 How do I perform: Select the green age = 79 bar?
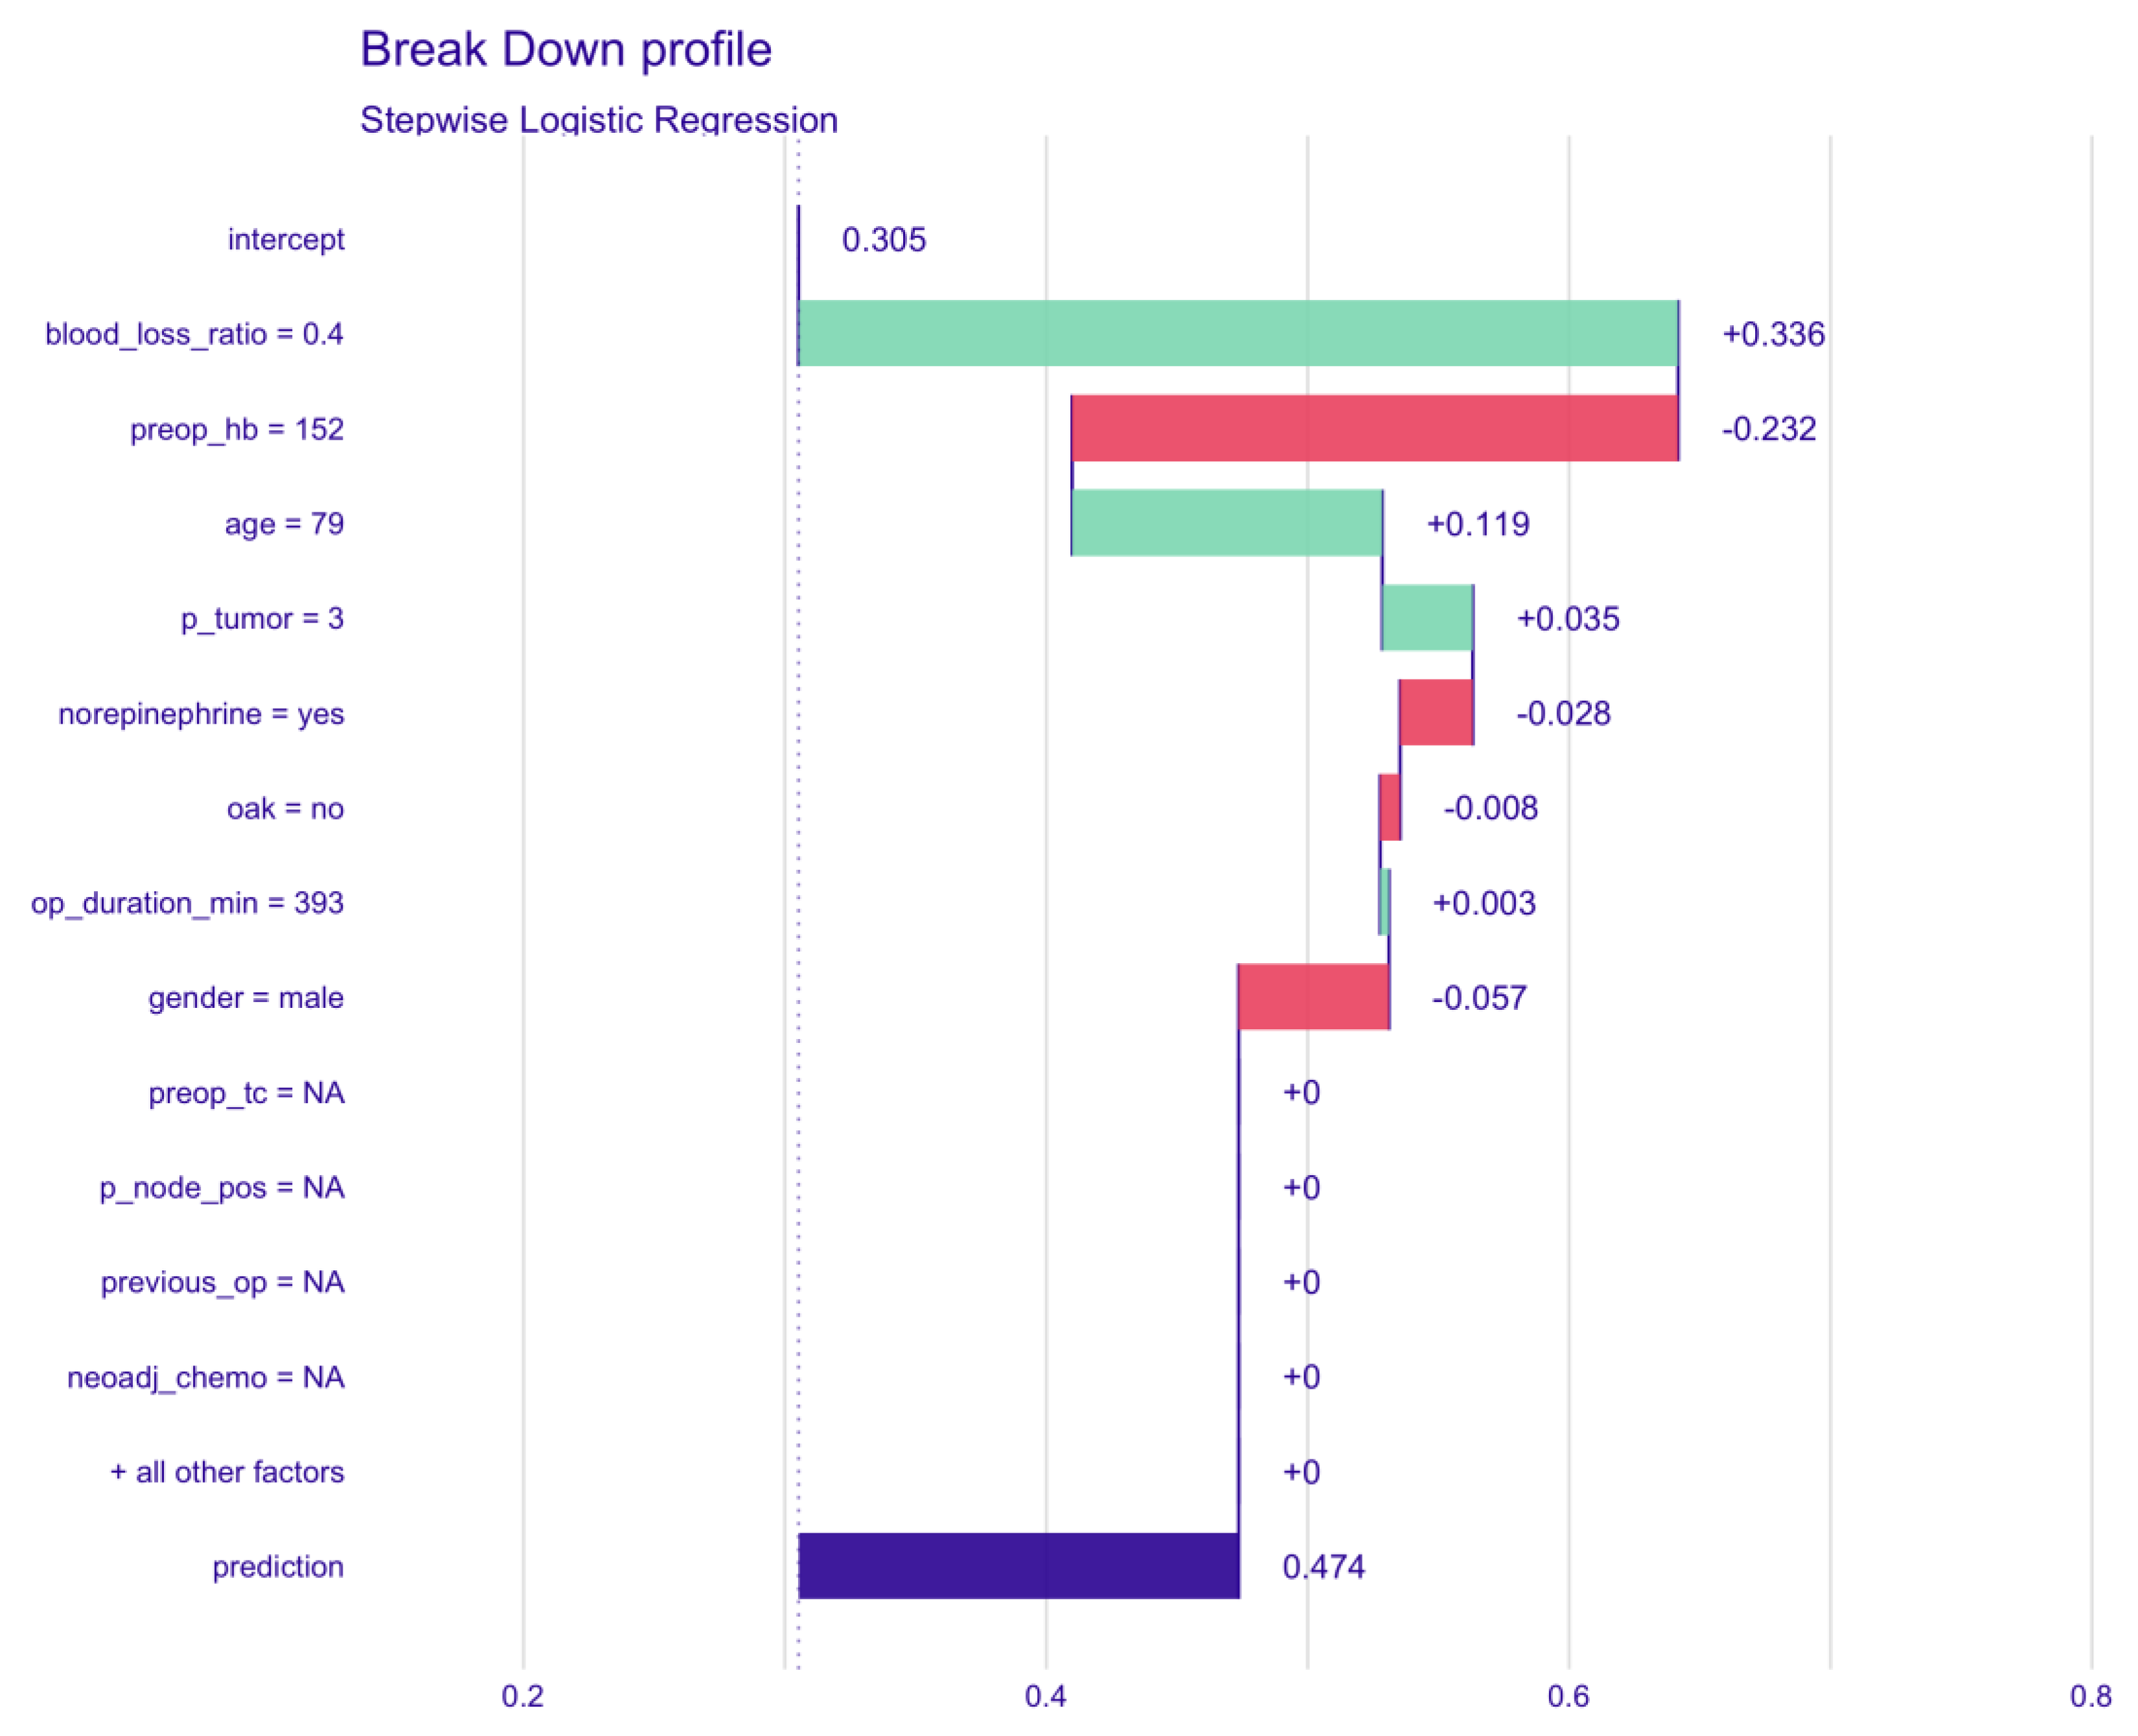pyautogui.click(x=1226, y=523)
